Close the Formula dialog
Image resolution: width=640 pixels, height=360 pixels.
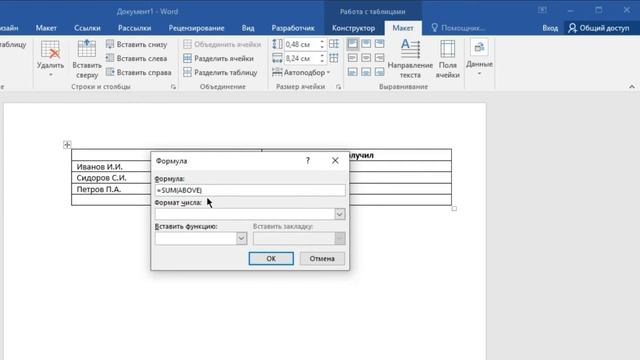tap(335, 161)
